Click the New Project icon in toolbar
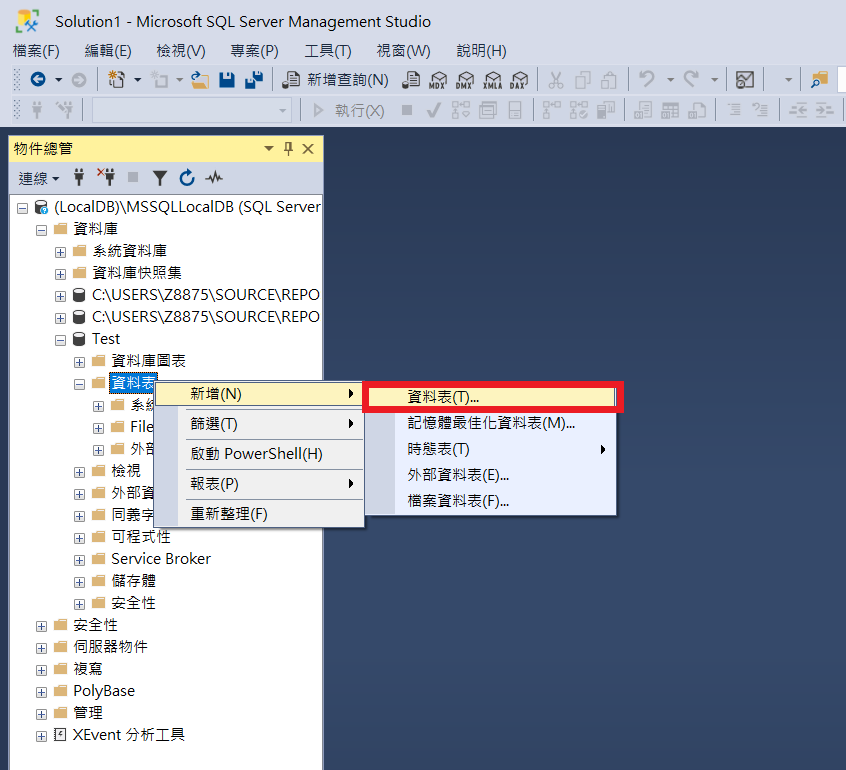 [117, 80]
